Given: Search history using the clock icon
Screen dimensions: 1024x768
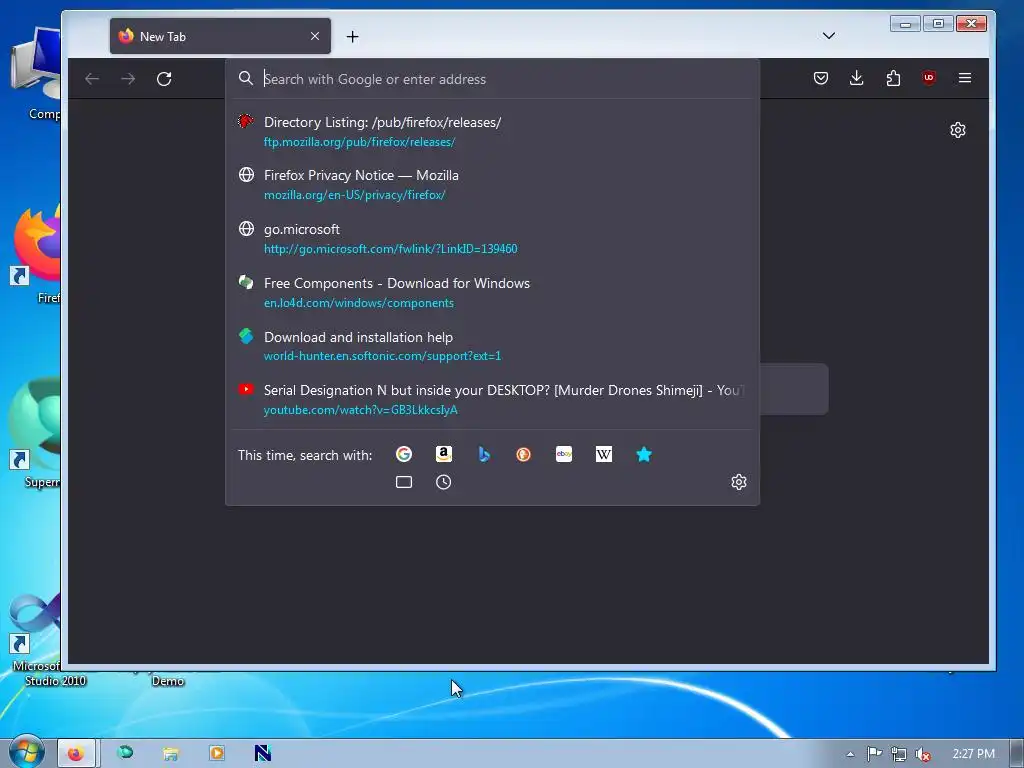Looking at the screenshot, I should (x=443, y=482).
